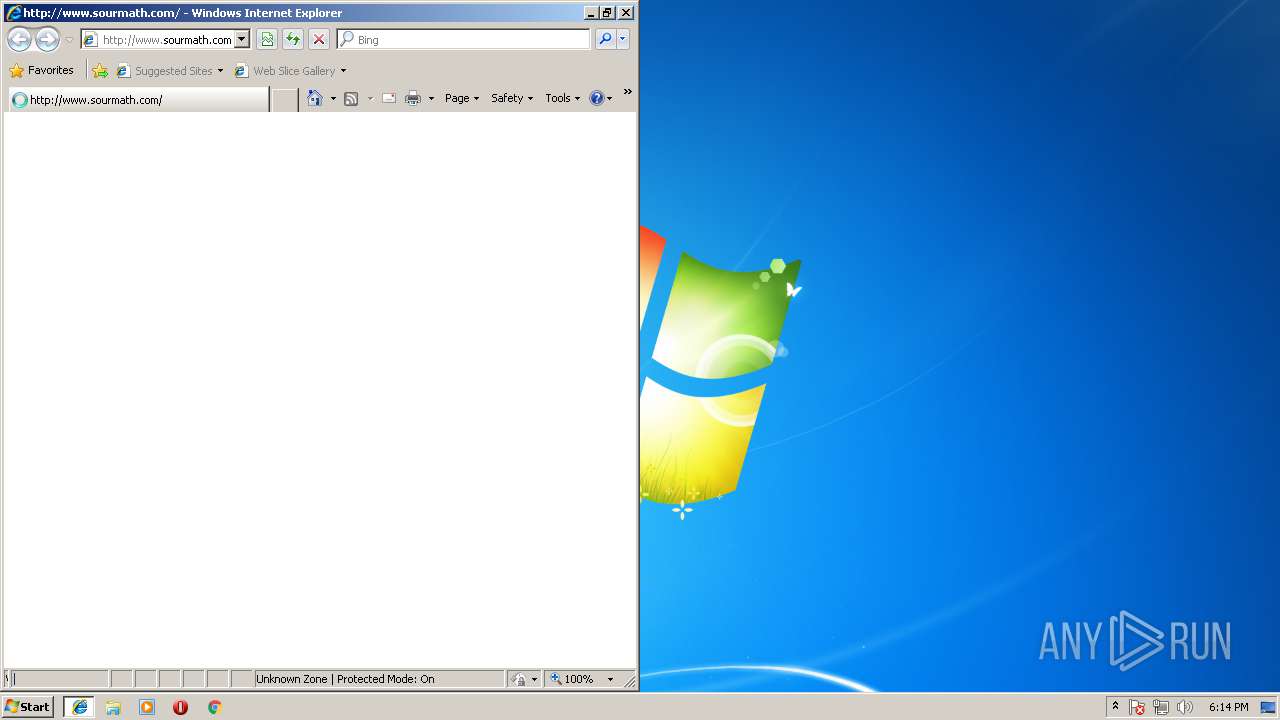Launch Google Chrome from taskbar
This screenshot has width=1280, height=720.
(x=214, y=707)
